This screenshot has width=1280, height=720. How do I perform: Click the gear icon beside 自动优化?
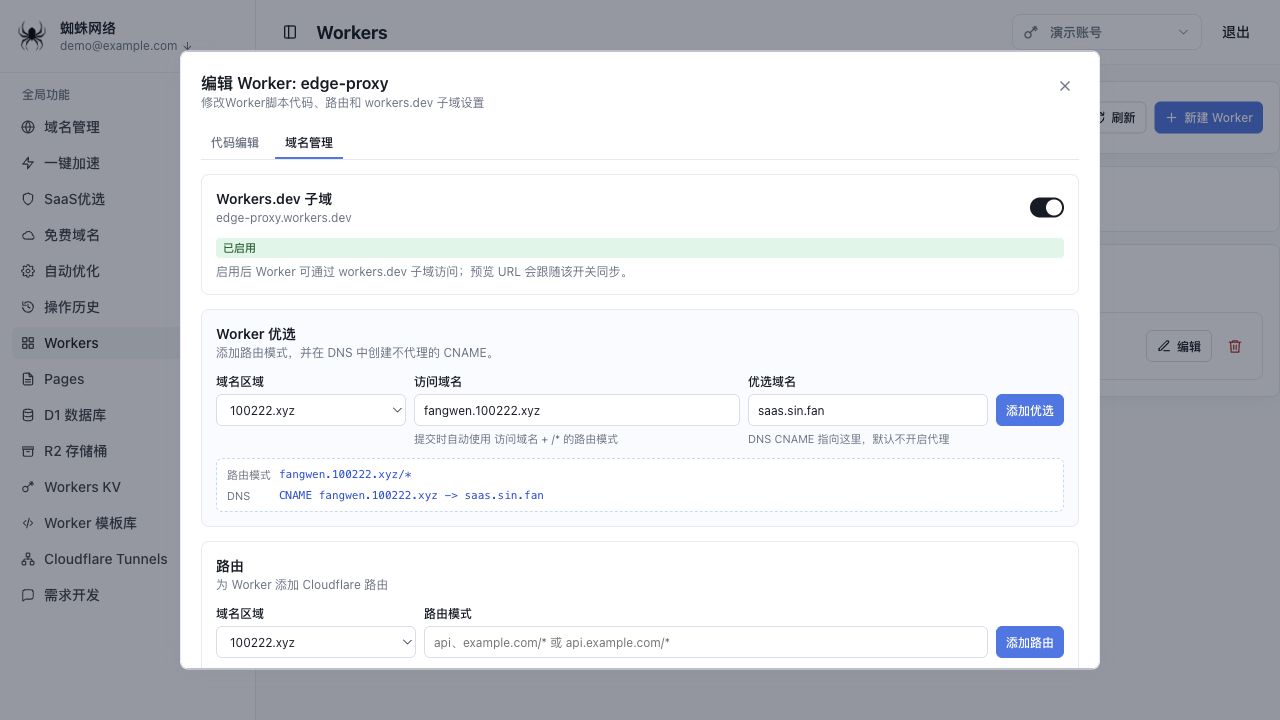(x=28, y=271)
